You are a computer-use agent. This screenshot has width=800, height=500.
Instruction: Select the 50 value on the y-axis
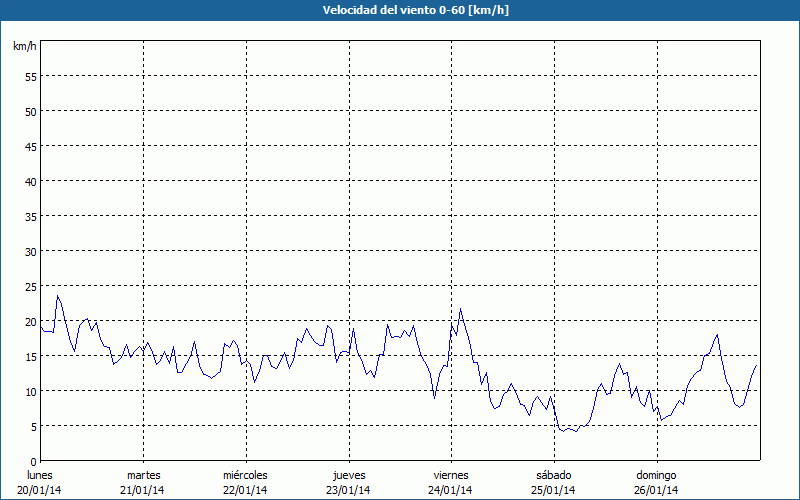[30, 111]
